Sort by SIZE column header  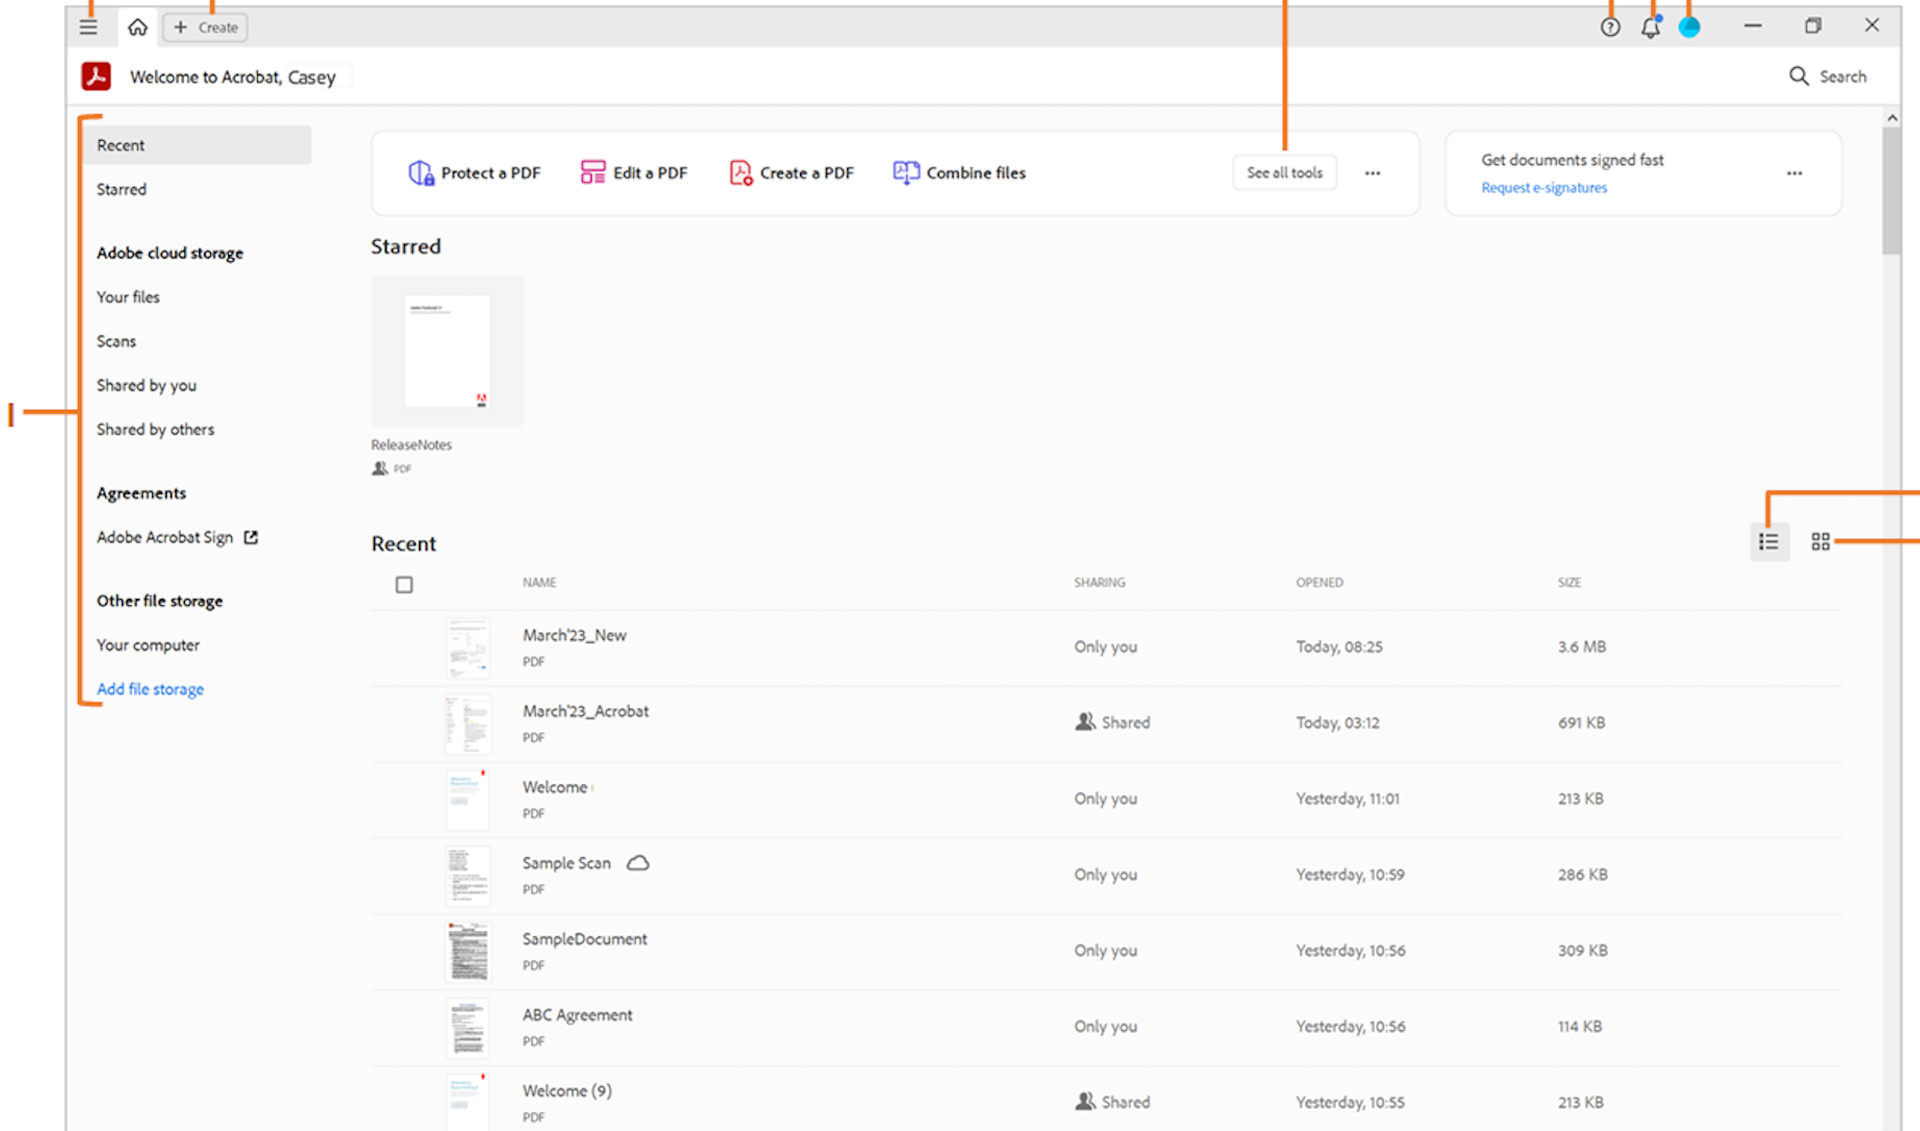1569,582
